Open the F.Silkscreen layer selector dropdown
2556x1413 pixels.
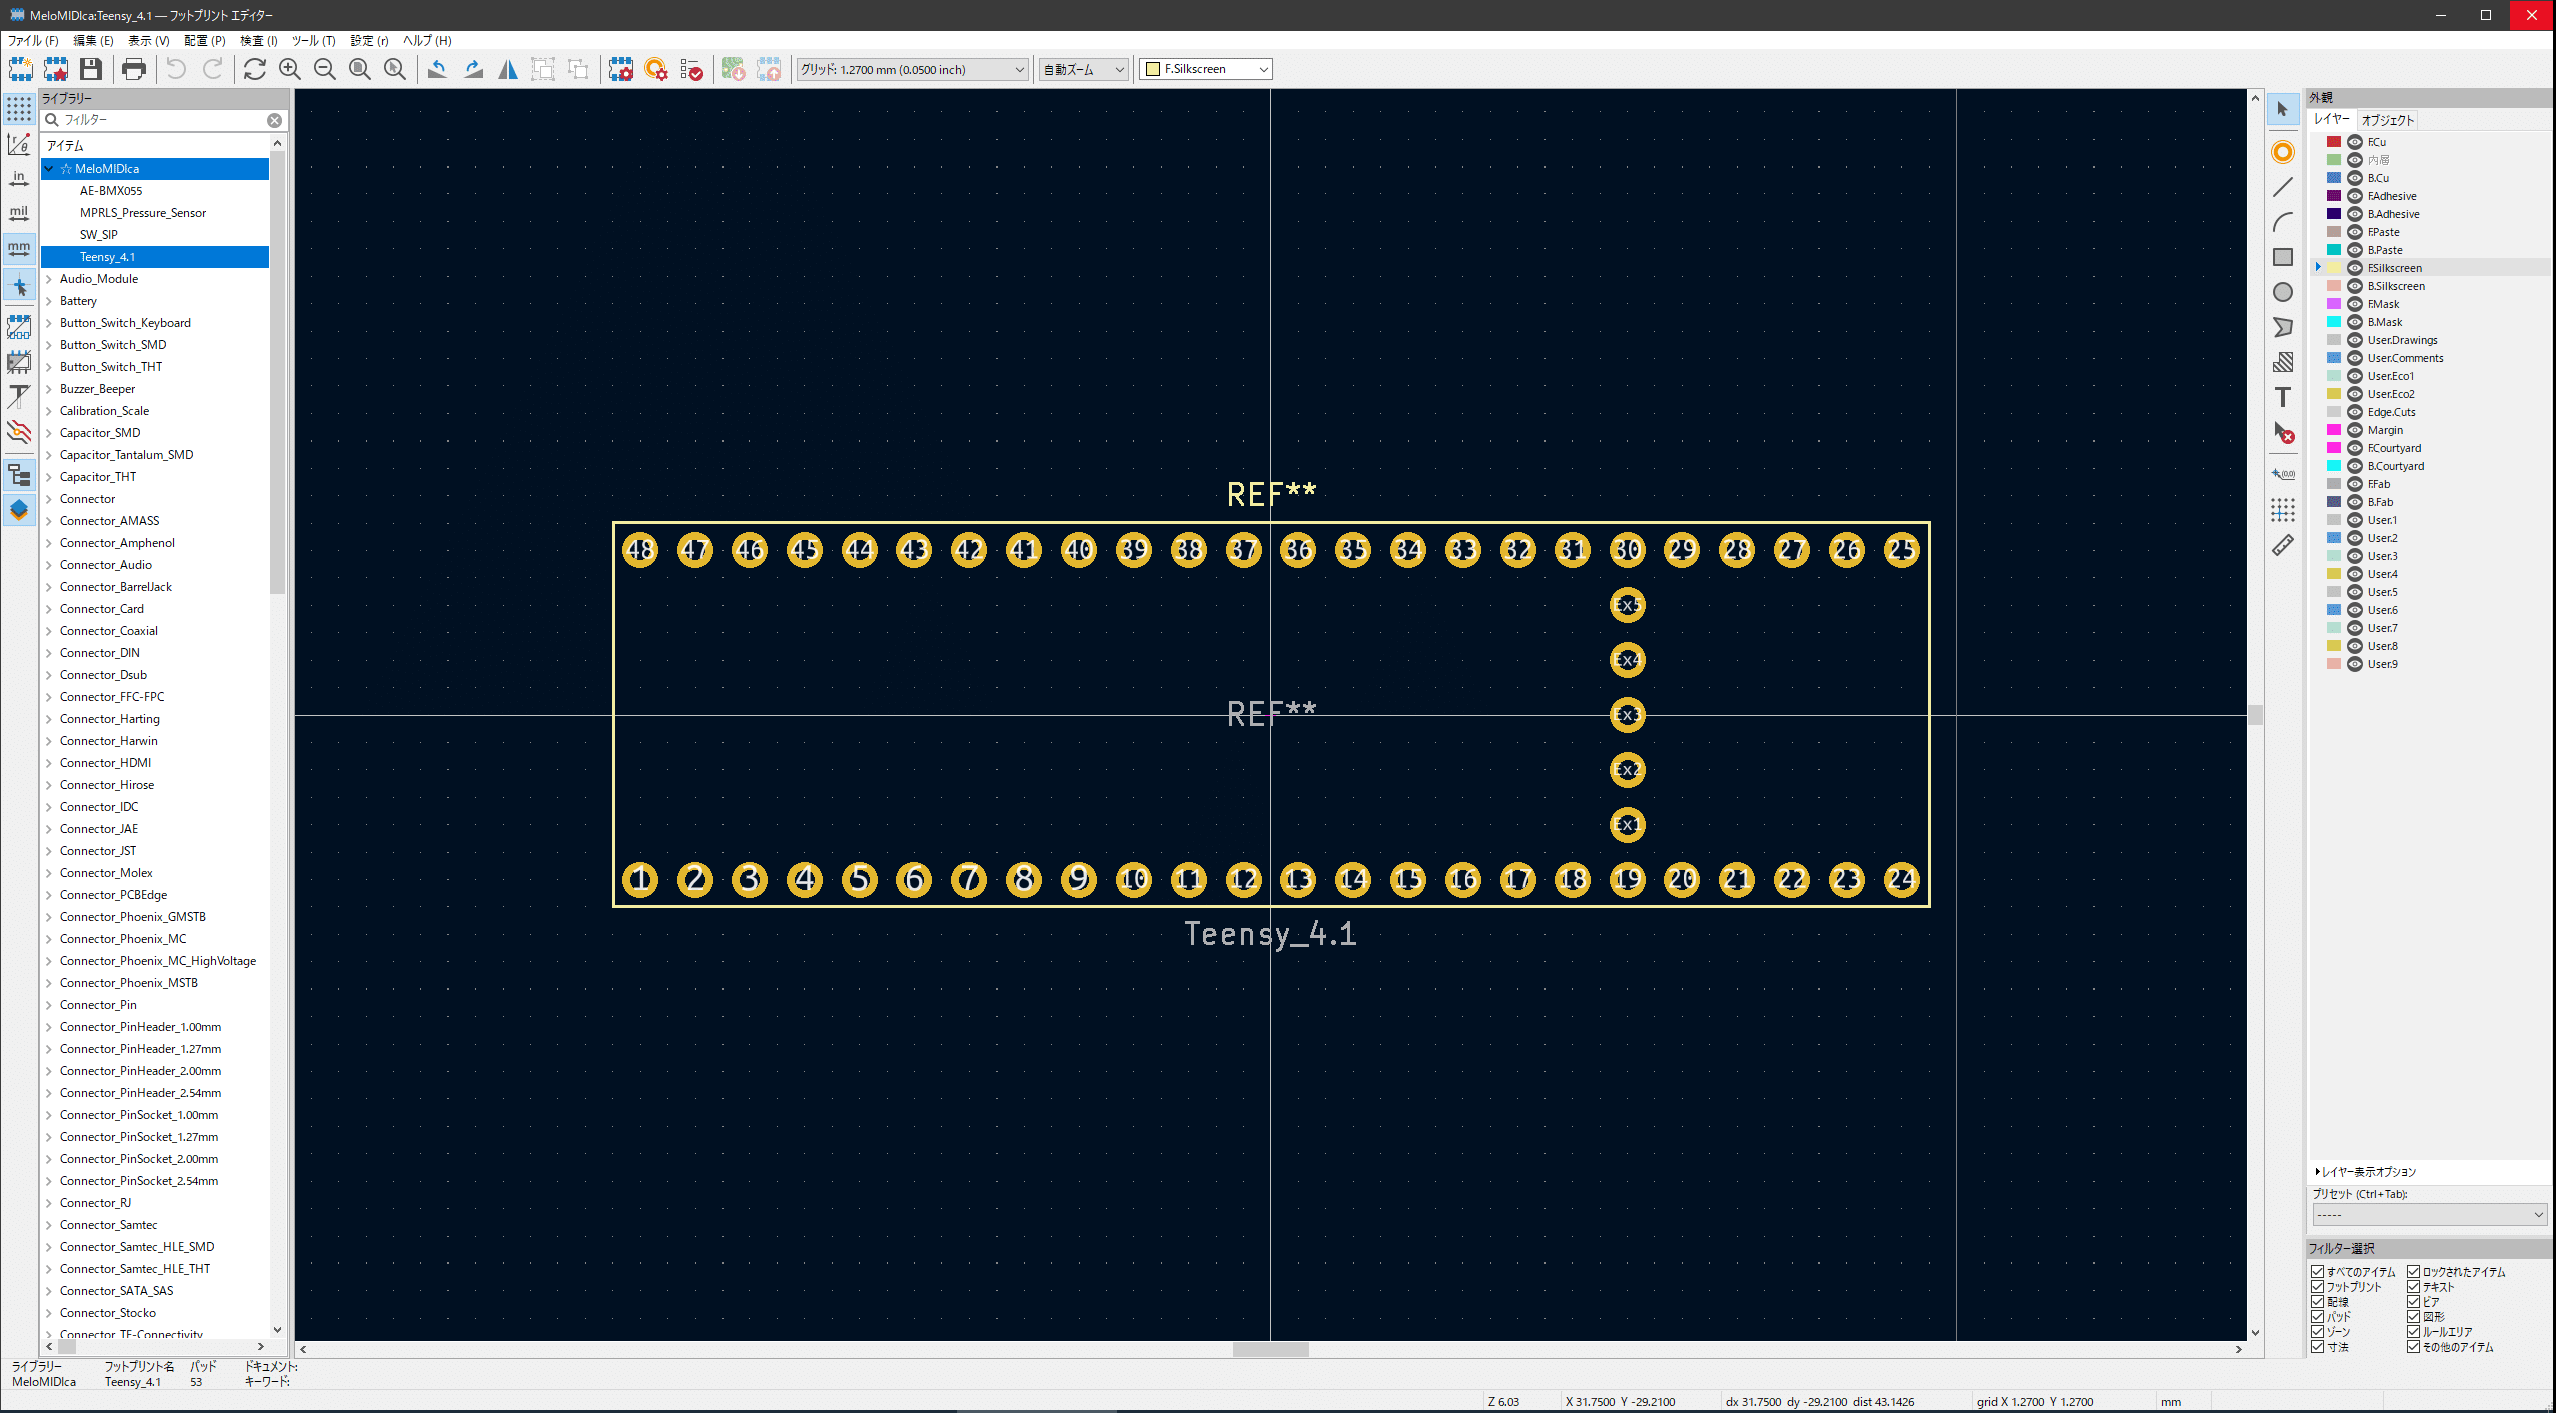point(1206,69)
